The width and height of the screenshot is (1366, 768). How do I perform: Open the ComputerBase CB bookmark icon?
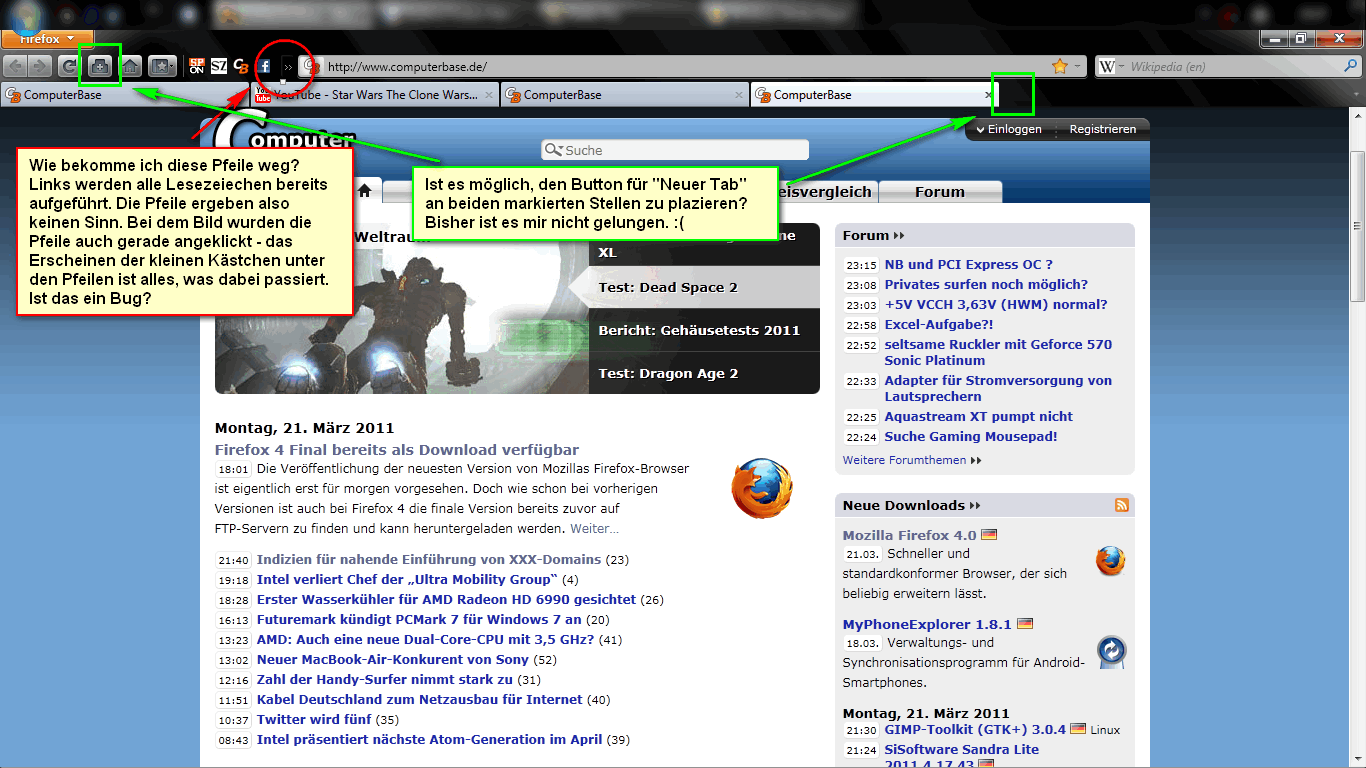coord(241,67)
